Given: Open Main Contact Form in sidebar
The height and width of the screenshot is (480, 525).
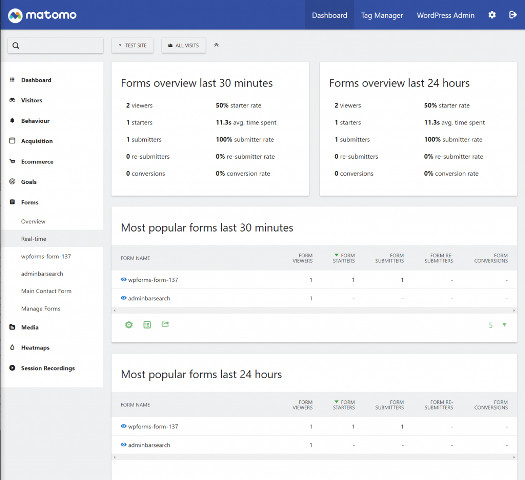Looking at the screenshot, I should tap(46, 291).
